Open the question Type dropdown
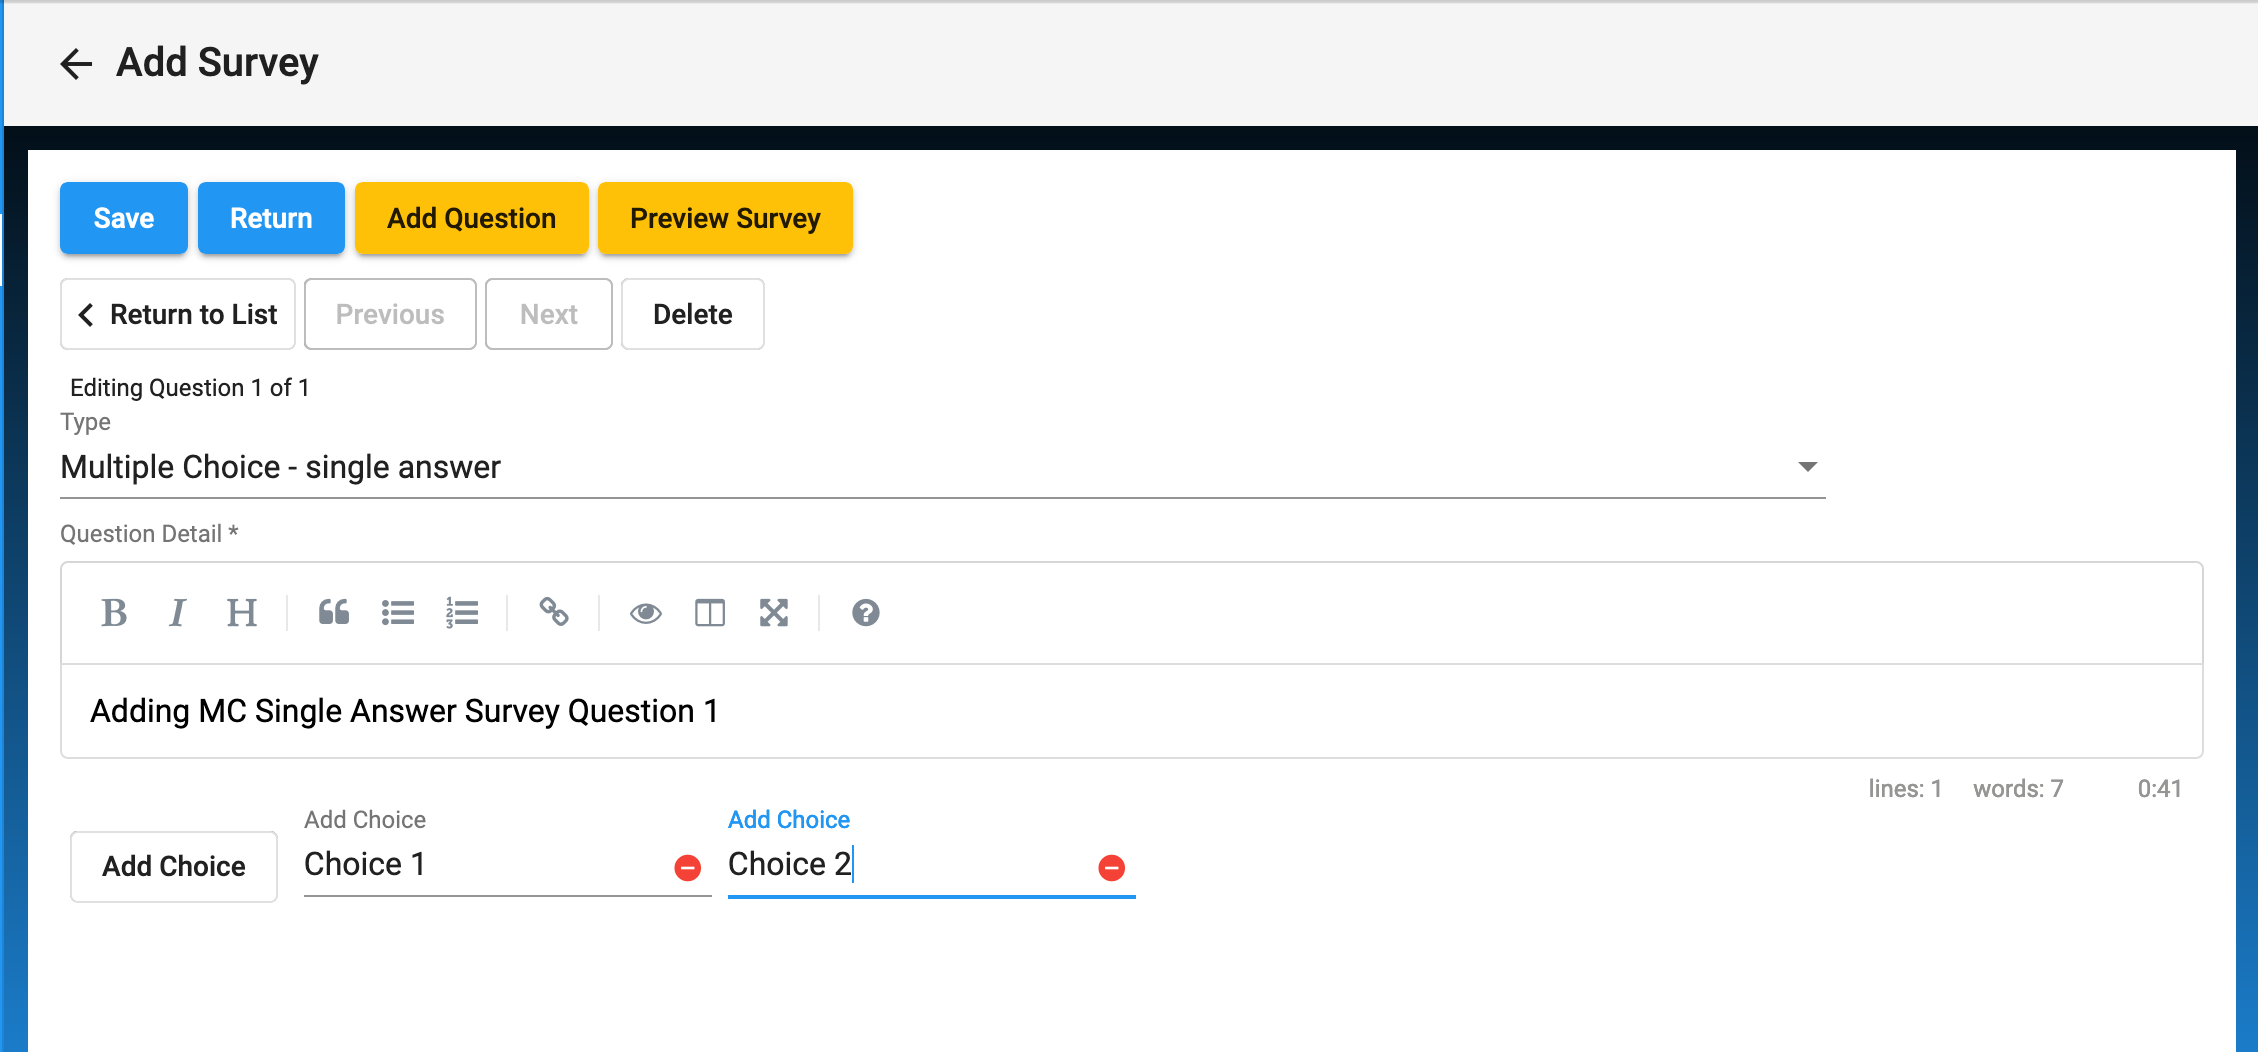 pos(943,467)
